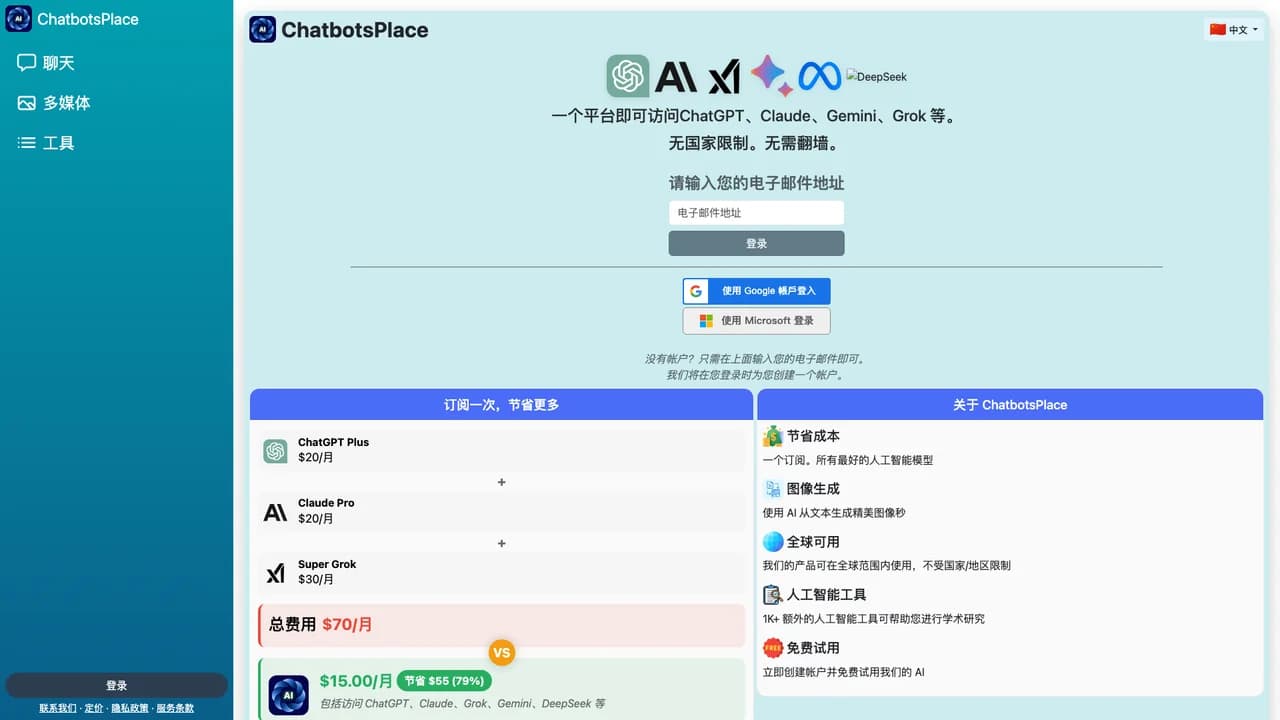Open the 定价 footer link

tap(94, 708)
